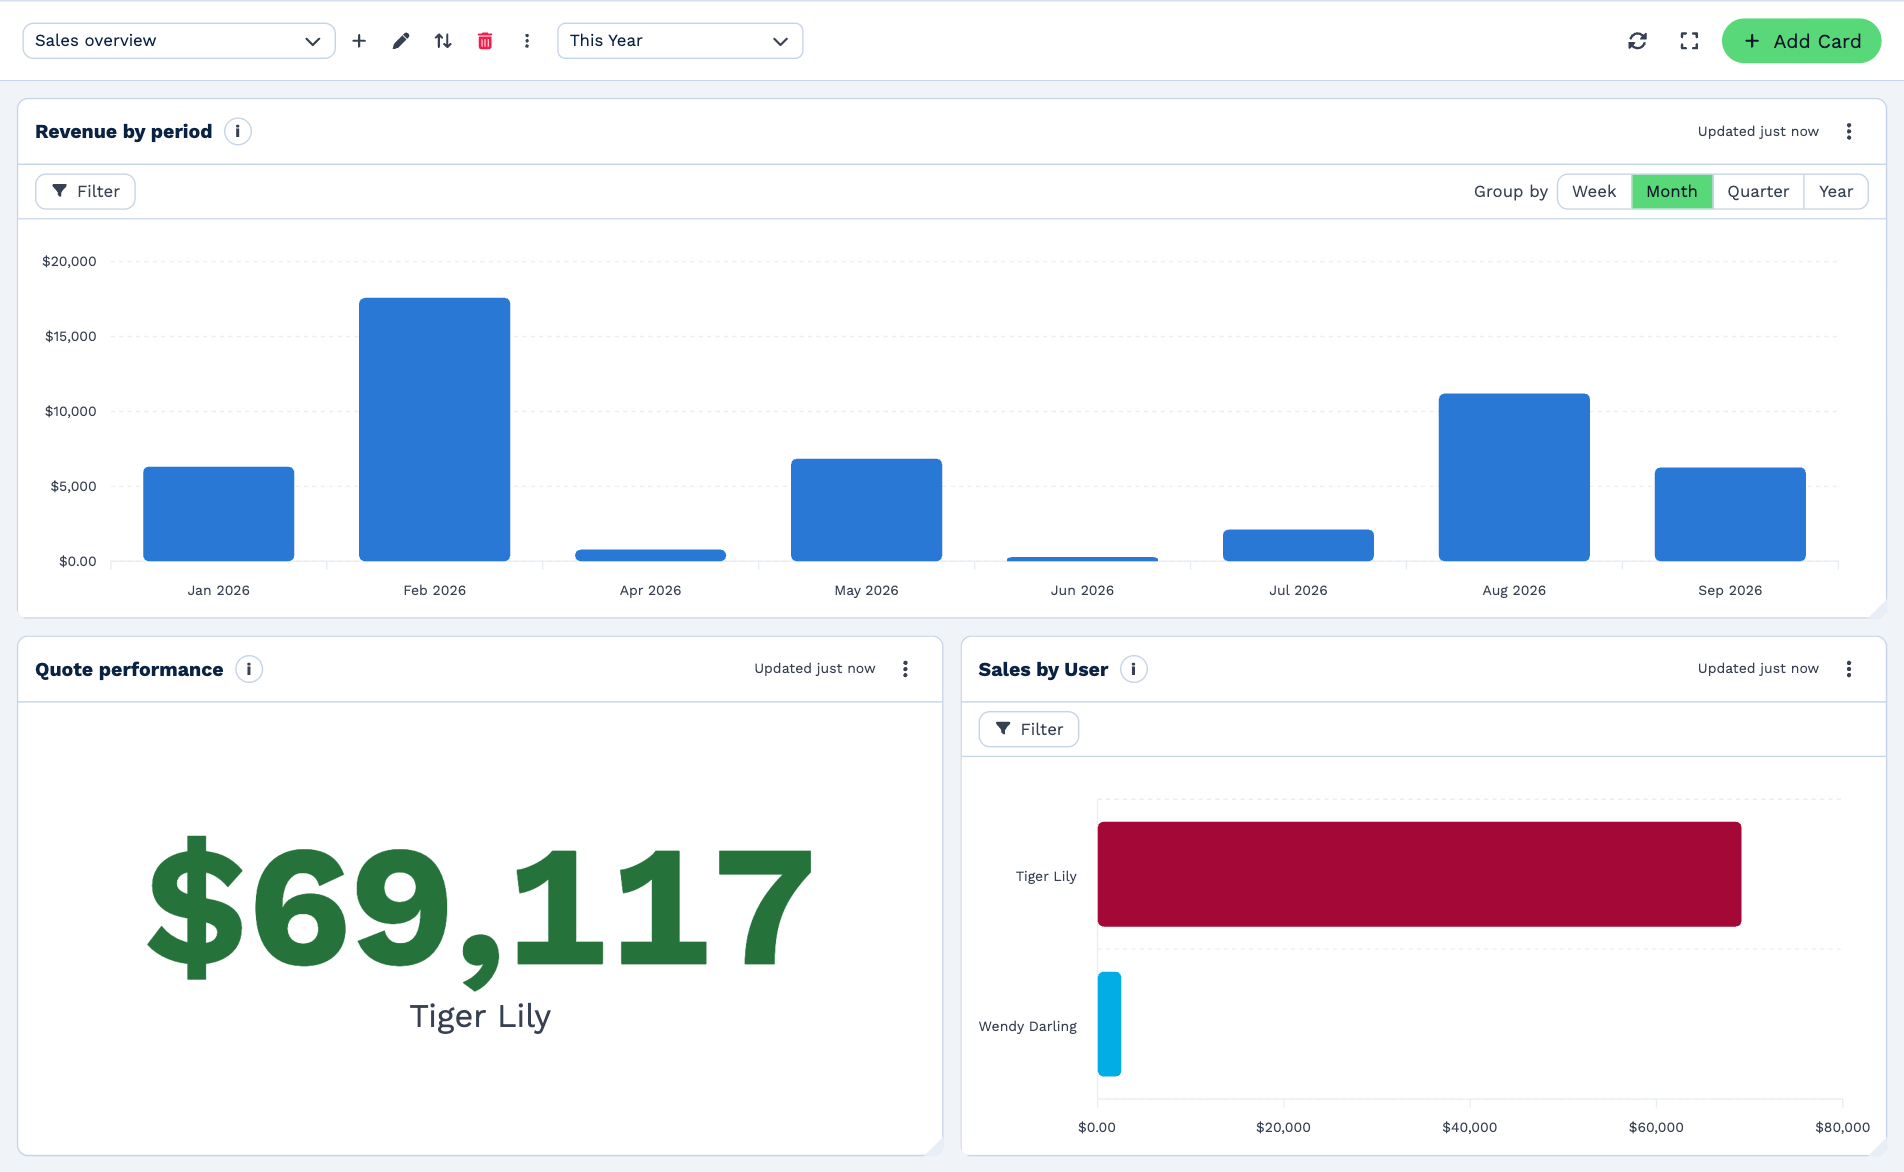
Task: Click the Feb 2026 revenue bar
Action: coord(434,429)
